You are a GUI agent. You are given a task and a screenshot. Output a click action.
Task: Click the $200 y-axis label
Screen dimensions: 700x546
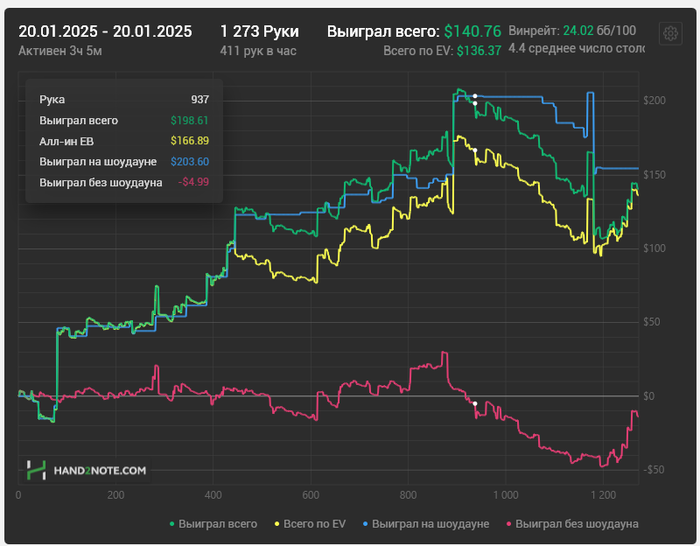tap(654, 100)
